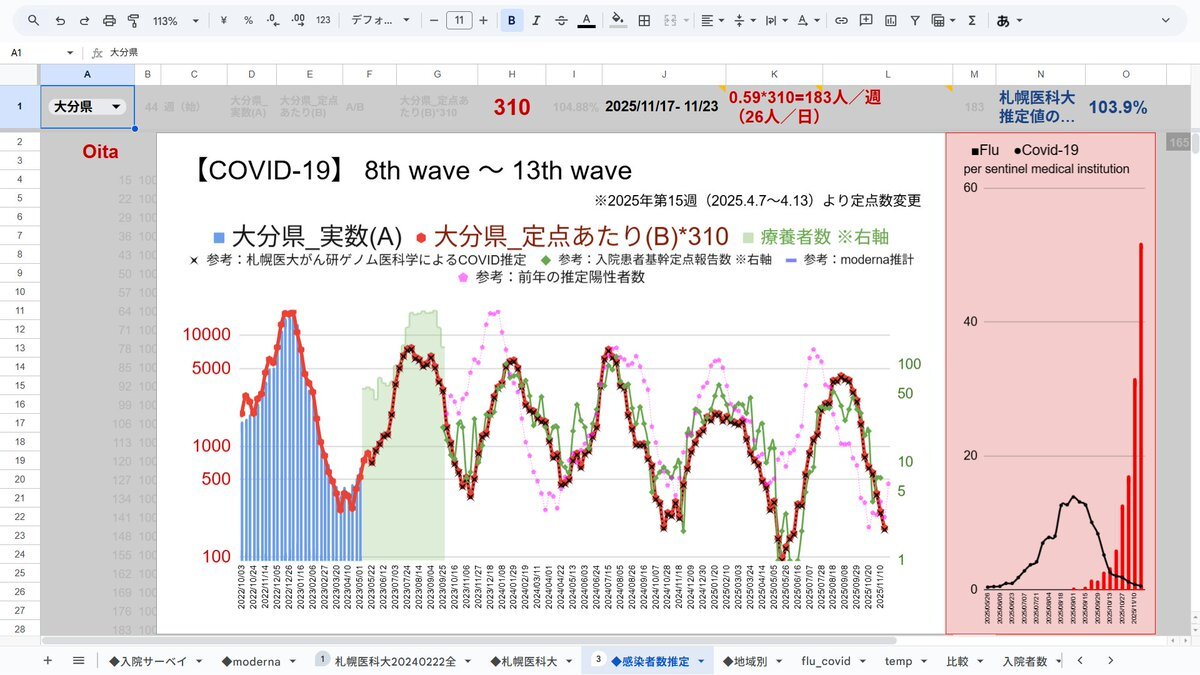Toggle strikethrough formatting
Viewport: 1200px width, 675px height.
tap(560, 20)
